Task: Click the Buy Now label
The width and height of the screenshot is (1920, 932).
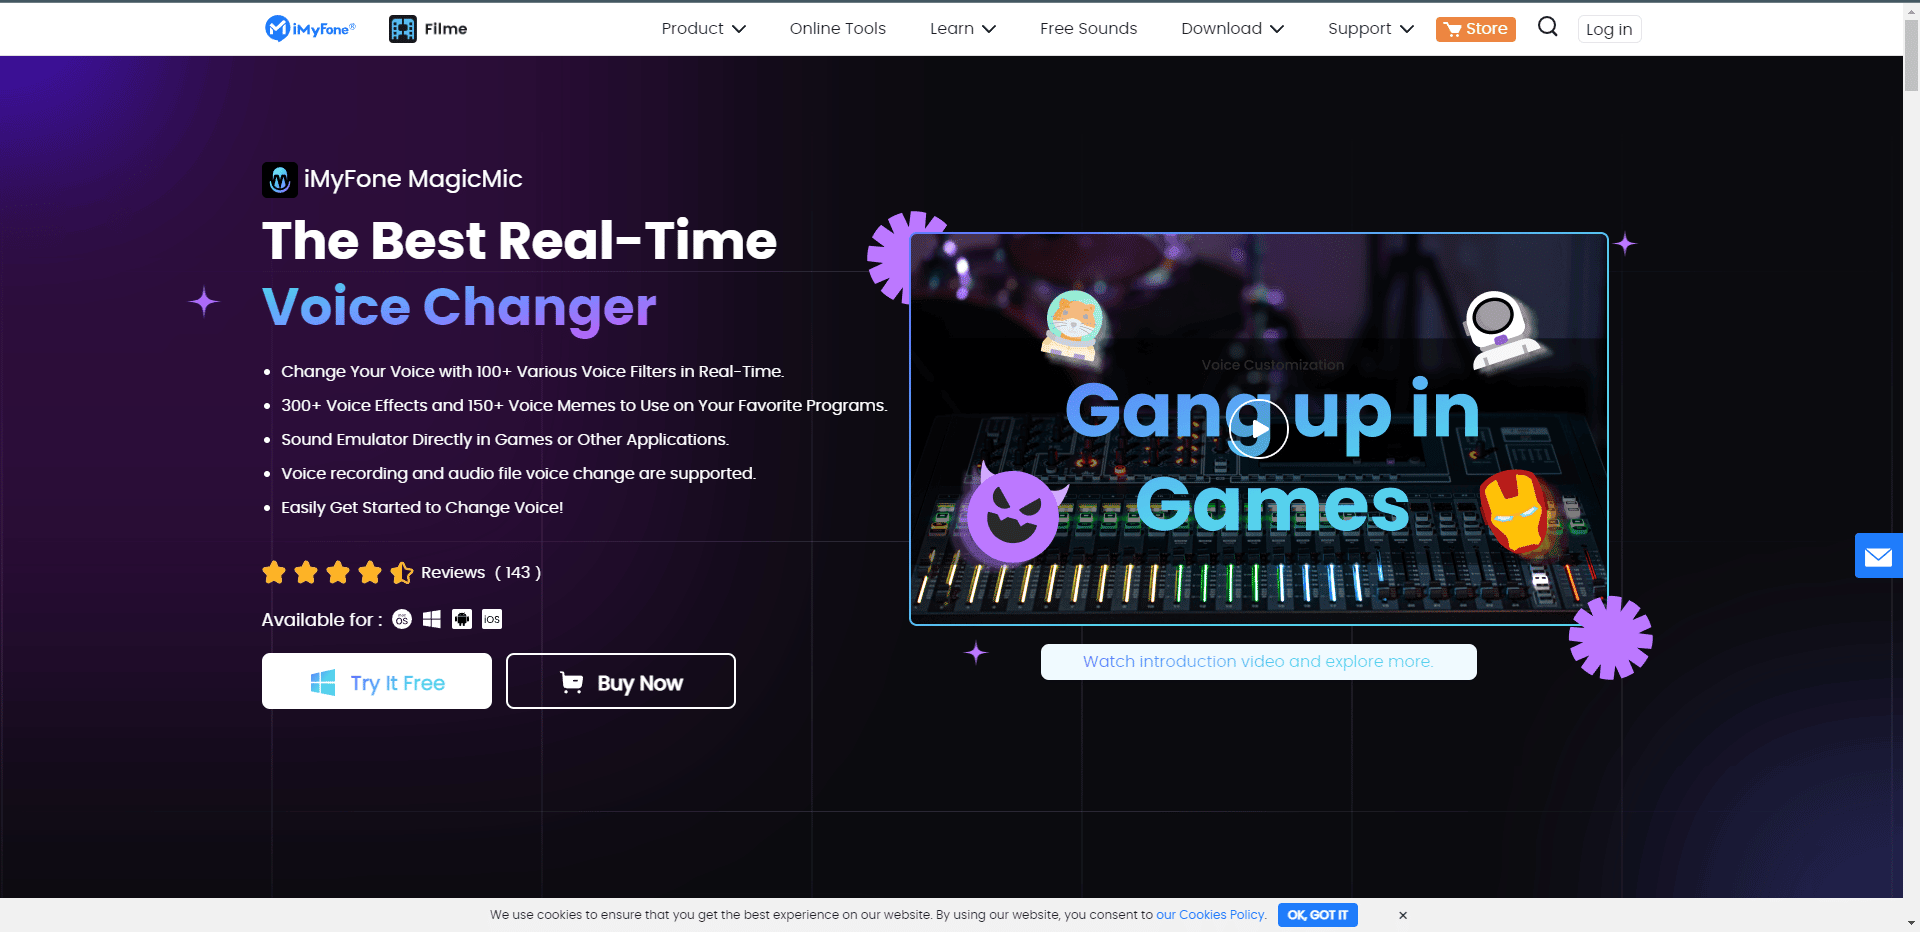Action: coord(640,683)
